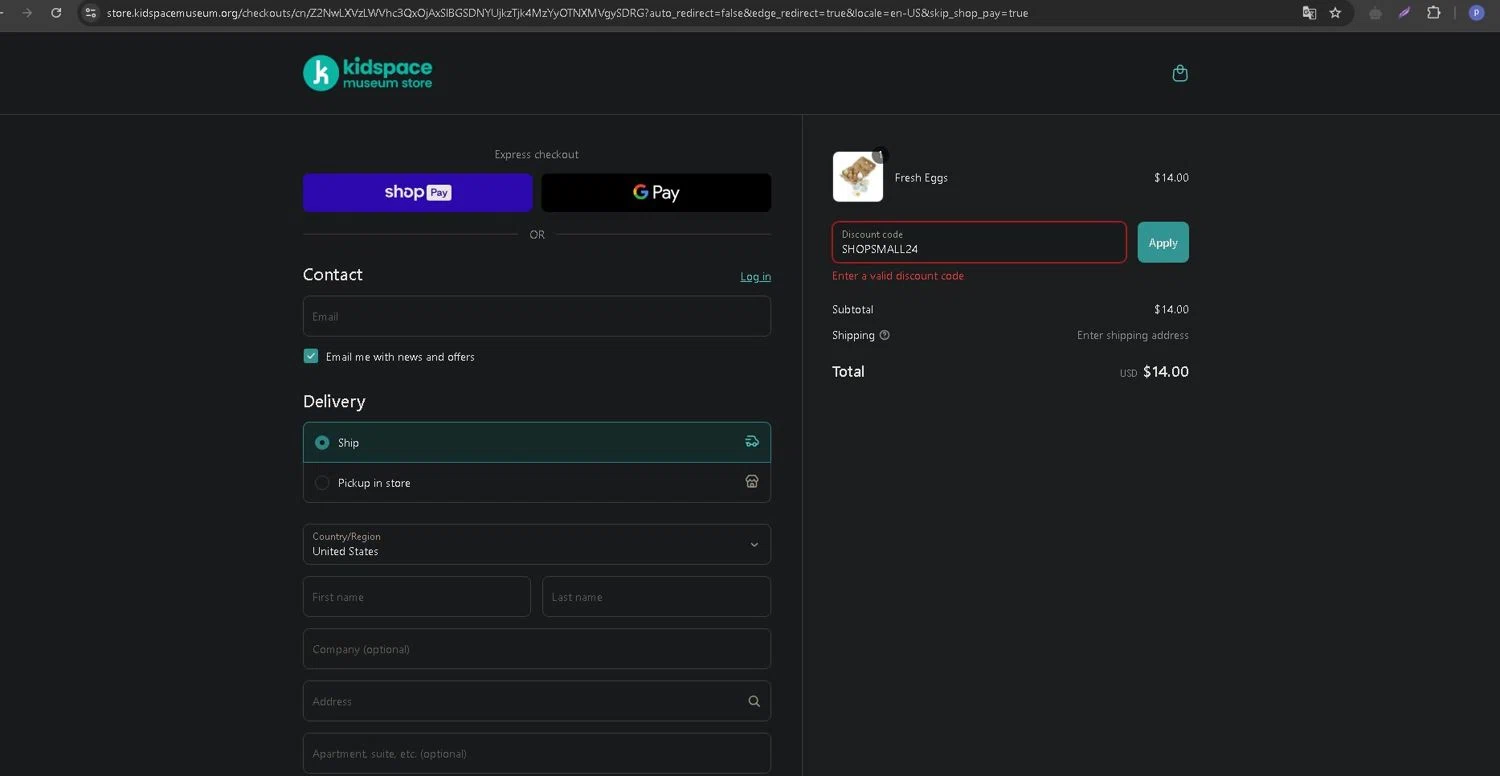
Task: Click the "Fresh Eggs" product name
Action: coord(921,178)
